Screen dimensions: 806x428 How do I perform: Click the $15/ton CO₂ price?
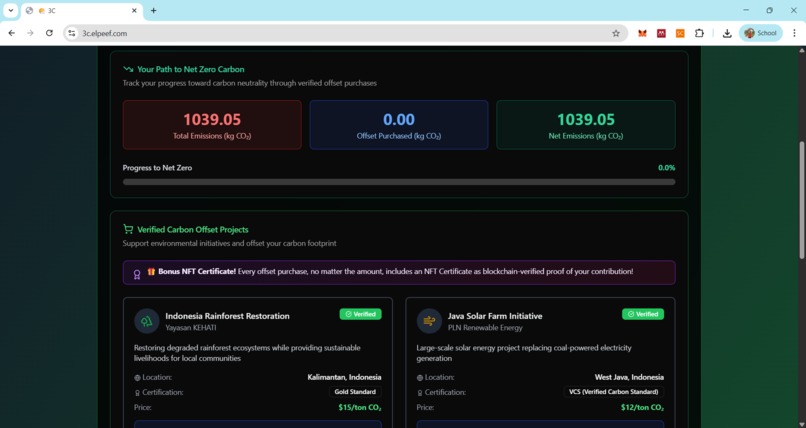[360, 407]
